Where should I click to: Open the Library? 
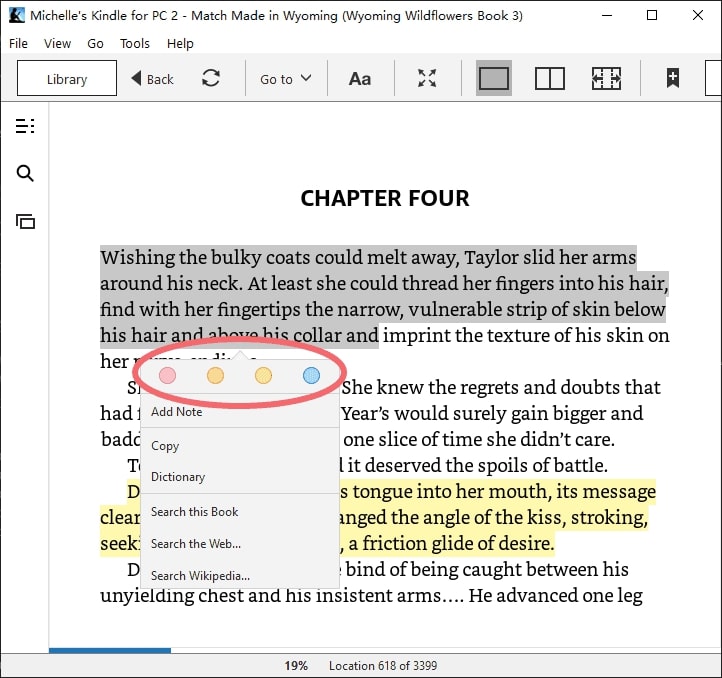(x=67, y=78)
